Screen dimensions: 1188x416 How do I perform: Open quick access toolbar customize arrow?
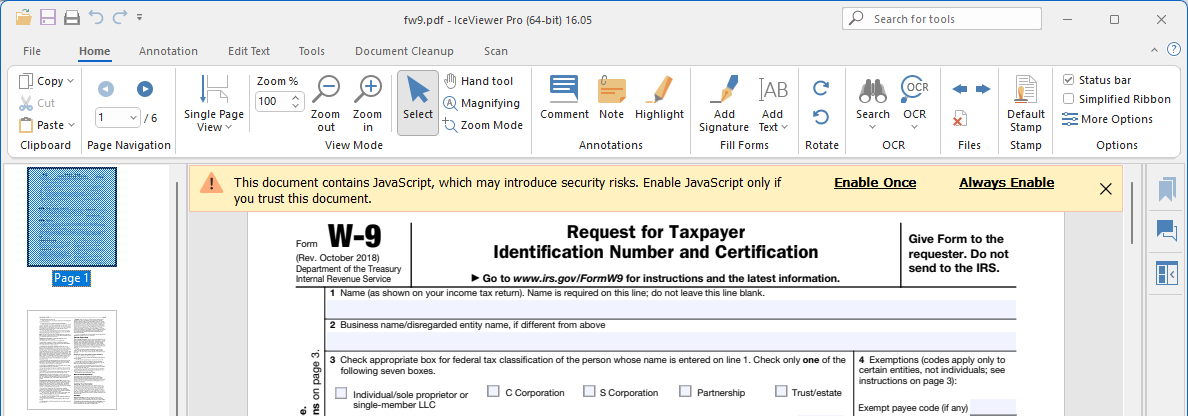[140, 17]
